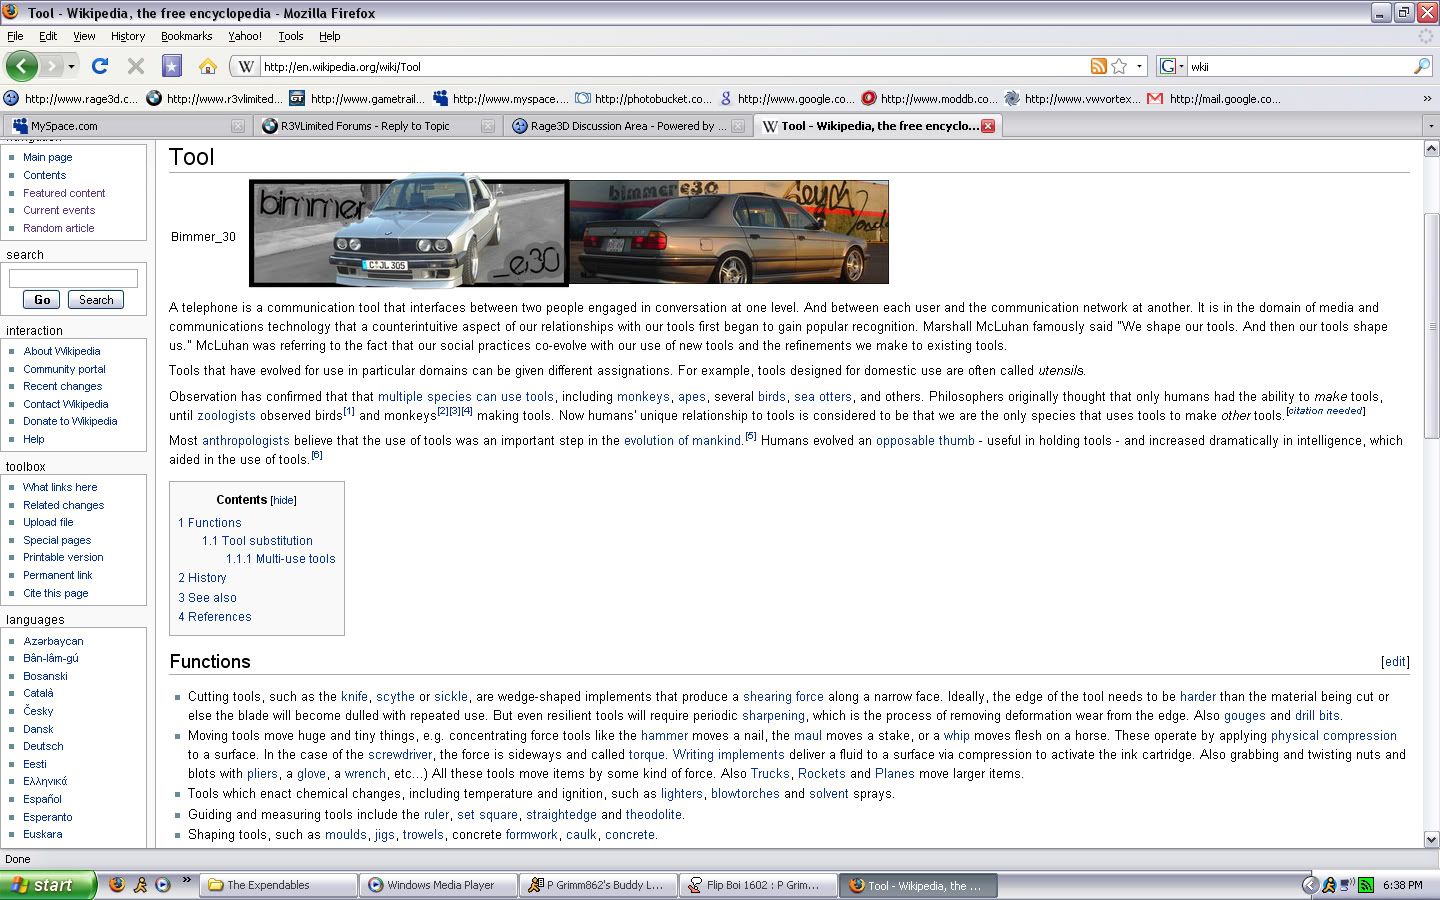1440x900 pixels.
Task: Click the Home icon in the toolbar
Action: click(x=208, y=66)
